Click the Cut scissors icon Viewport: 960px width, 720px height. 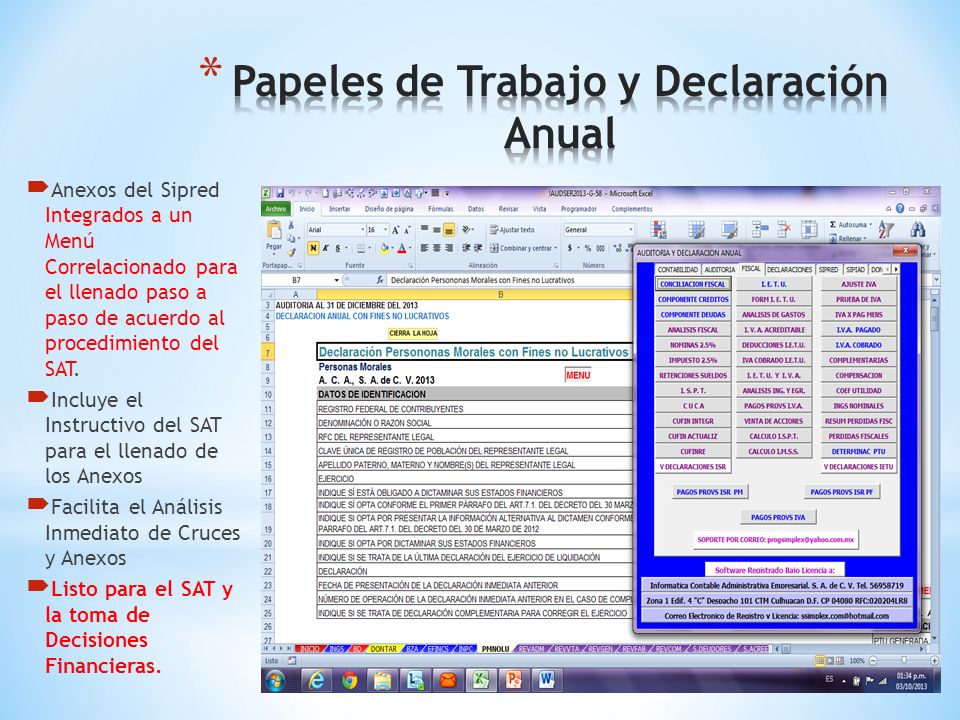coord(291,225)
